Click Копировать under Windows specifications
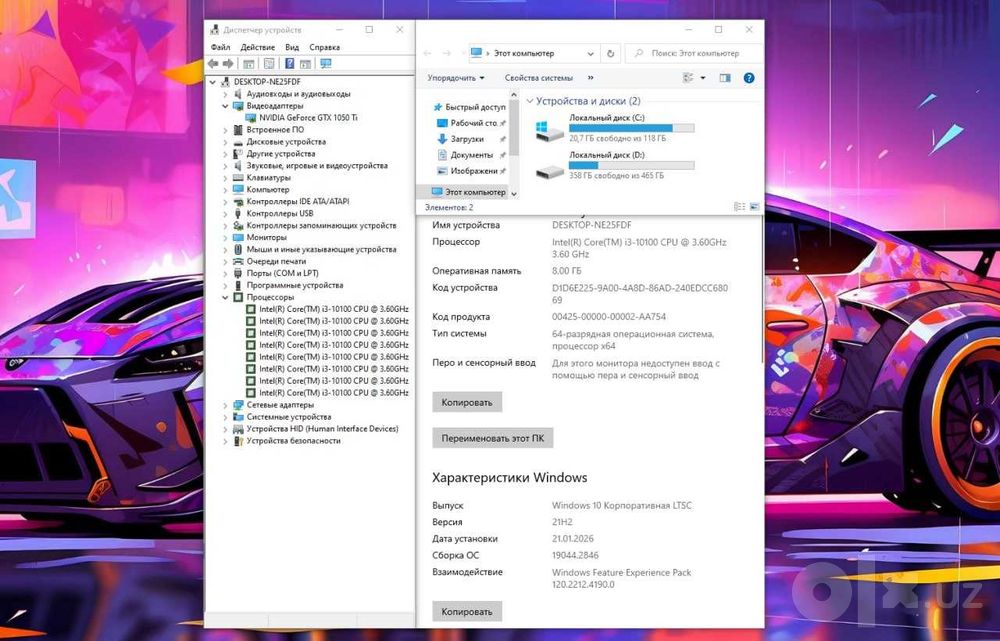The width and height of the screenshot is (1000, 641). (x=467, y=612)
